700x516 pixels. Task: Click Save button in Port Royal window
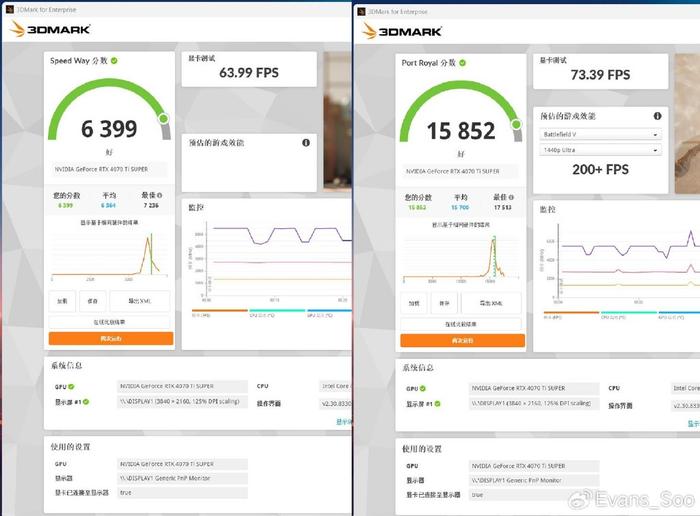444,303
